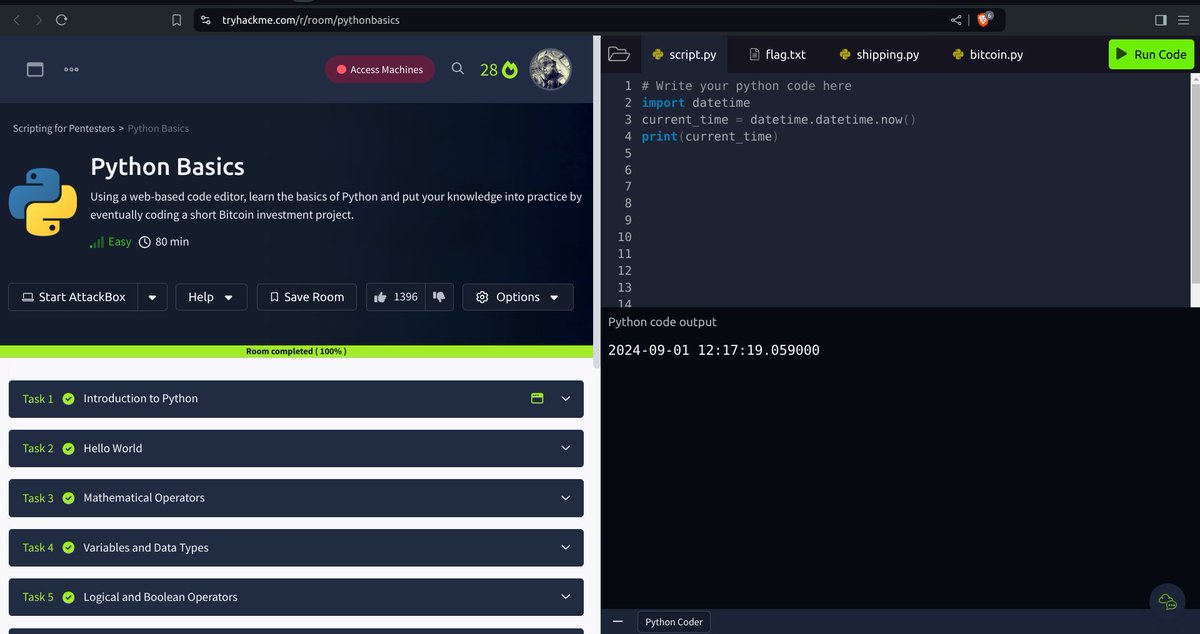Open TryHackMe dashboard window icon
Image resolution: width=1200 pixels, height=634 pixels.
[35, 69]
